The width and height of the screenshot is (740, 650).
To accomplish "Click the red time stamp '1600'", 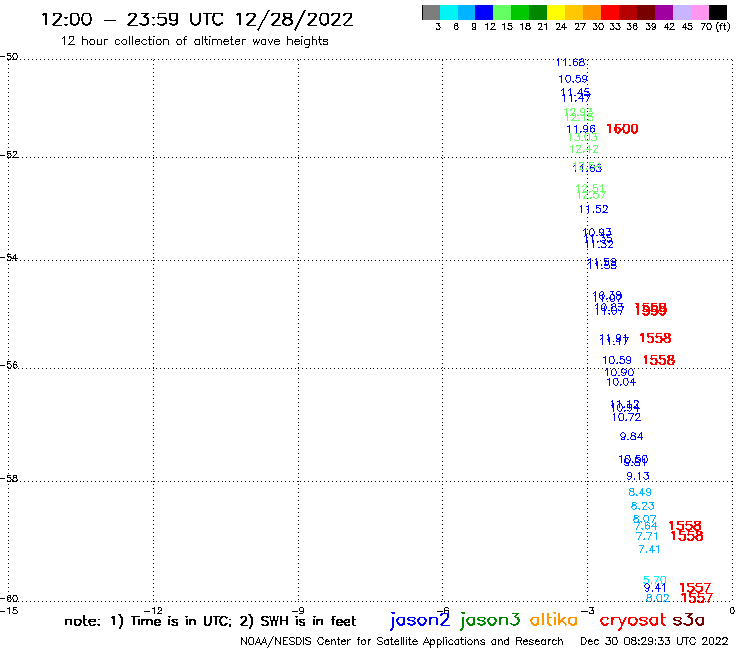I will [x=622, y=129].
